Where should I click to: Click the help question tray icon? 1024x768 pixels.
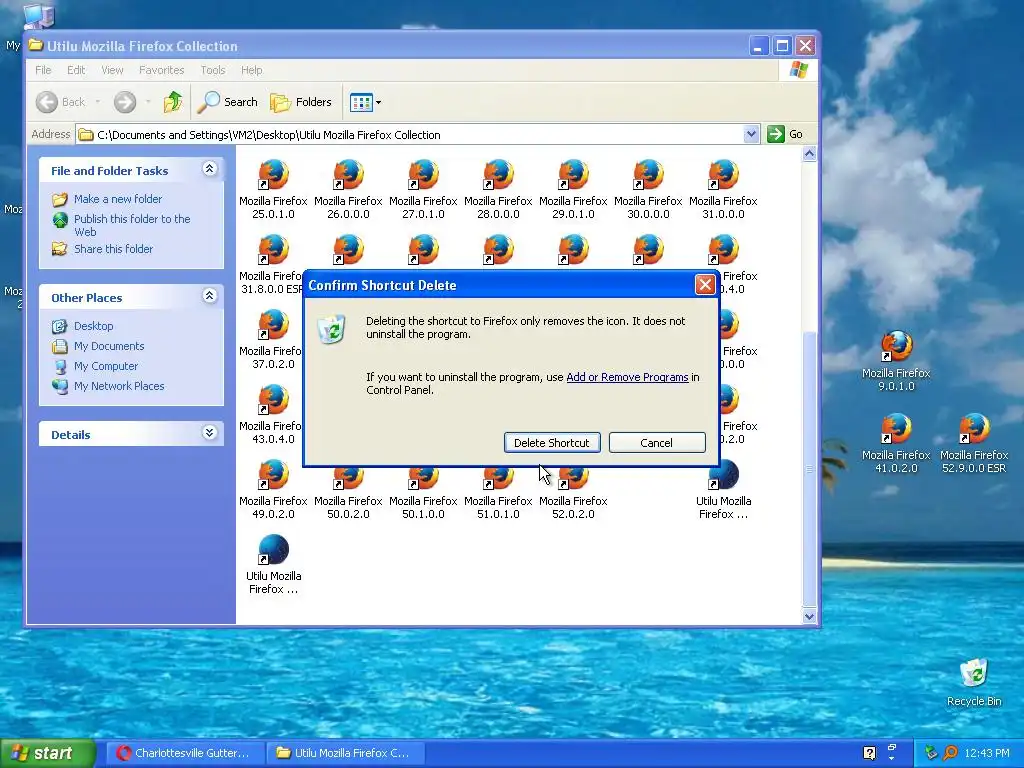point(869,753)
